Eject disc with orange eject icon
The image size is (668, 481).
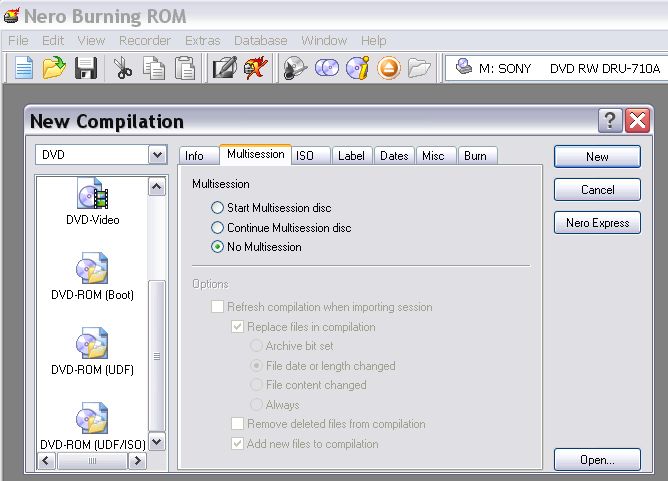389,68
